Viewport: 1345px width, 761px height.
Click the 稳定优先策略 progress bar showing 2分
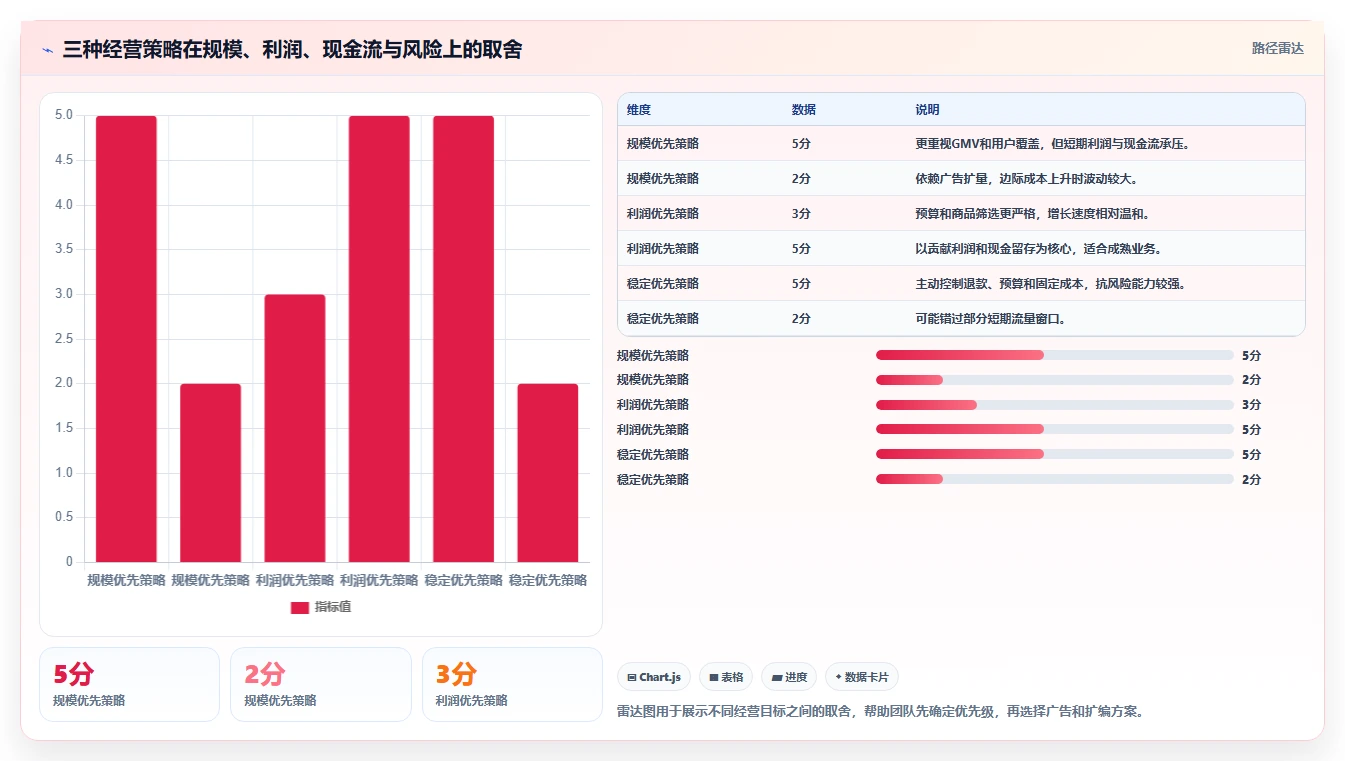[x=1054, y=480]
